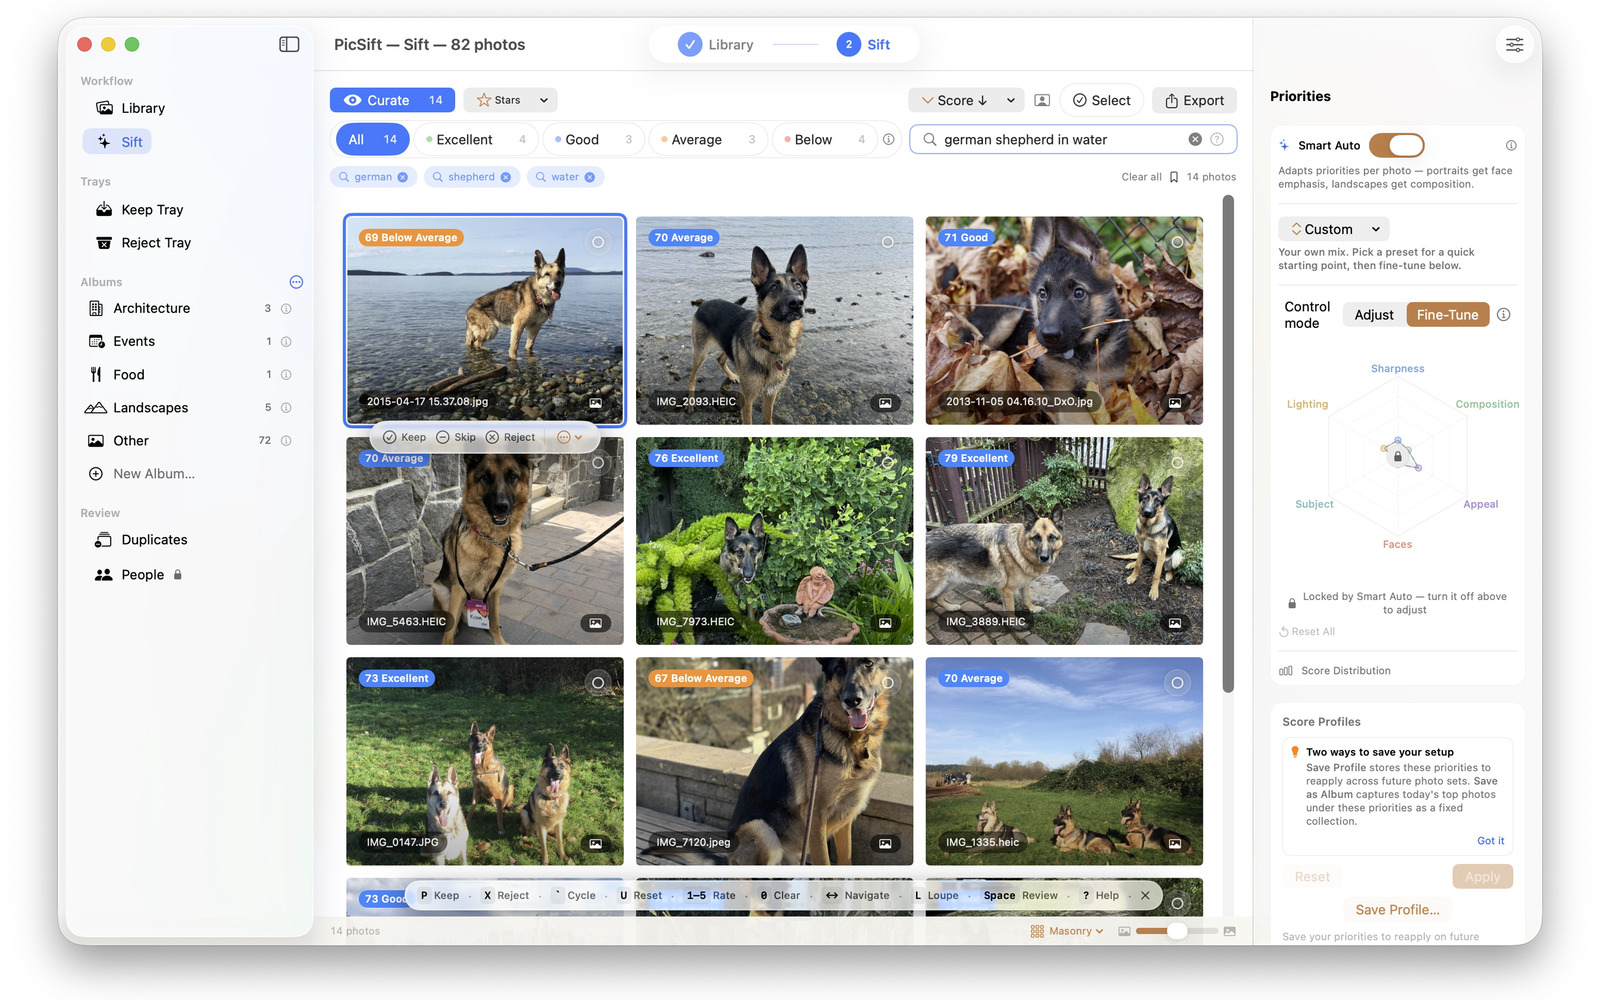The image size is (1600, 1000).
Task: Filter by Excellent photos
Action: (476, 139)
